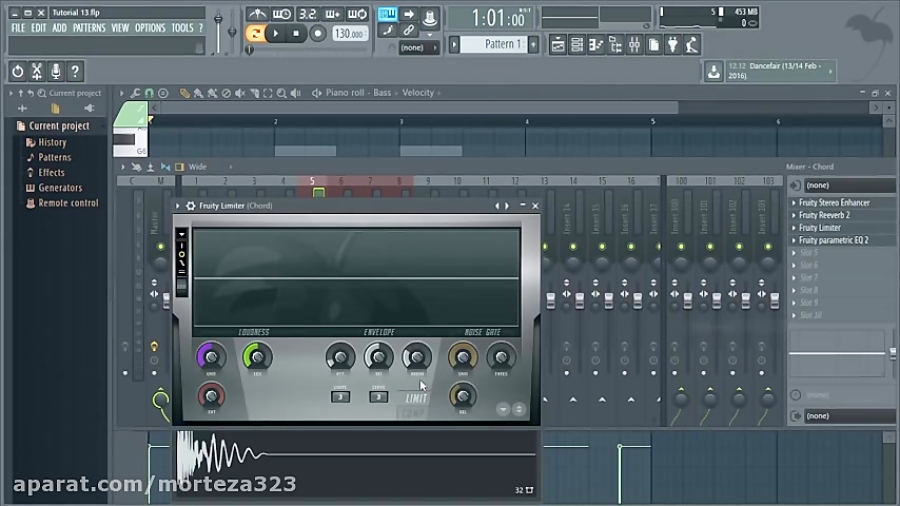Click the Stop button

pyautogui.click(x=296, y=33)
